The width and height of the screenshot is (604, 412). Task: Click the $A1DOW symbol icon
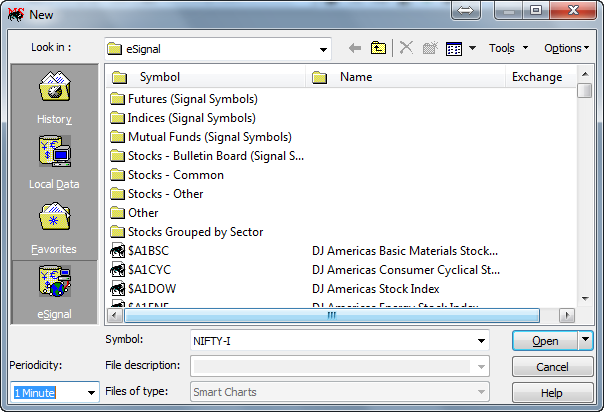[117, 289]
